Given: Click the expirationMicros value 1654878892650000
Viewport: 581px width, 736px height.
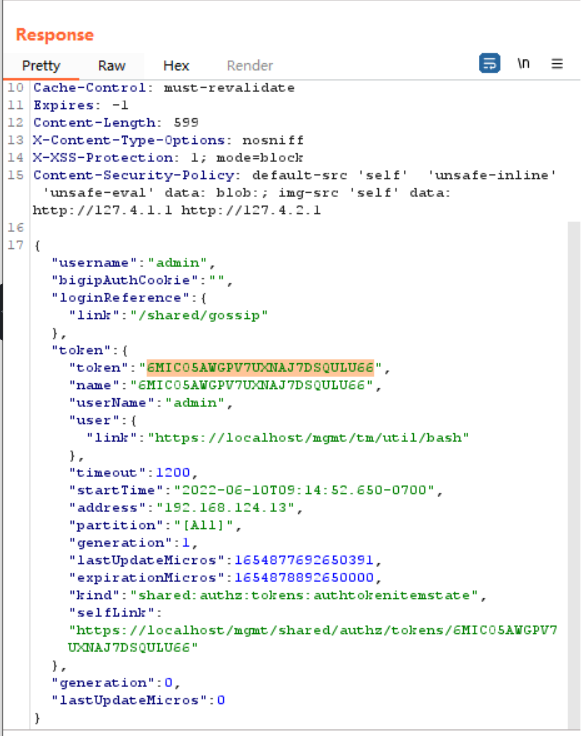Looking at the screenshot, I should click(x=304, y=577).
